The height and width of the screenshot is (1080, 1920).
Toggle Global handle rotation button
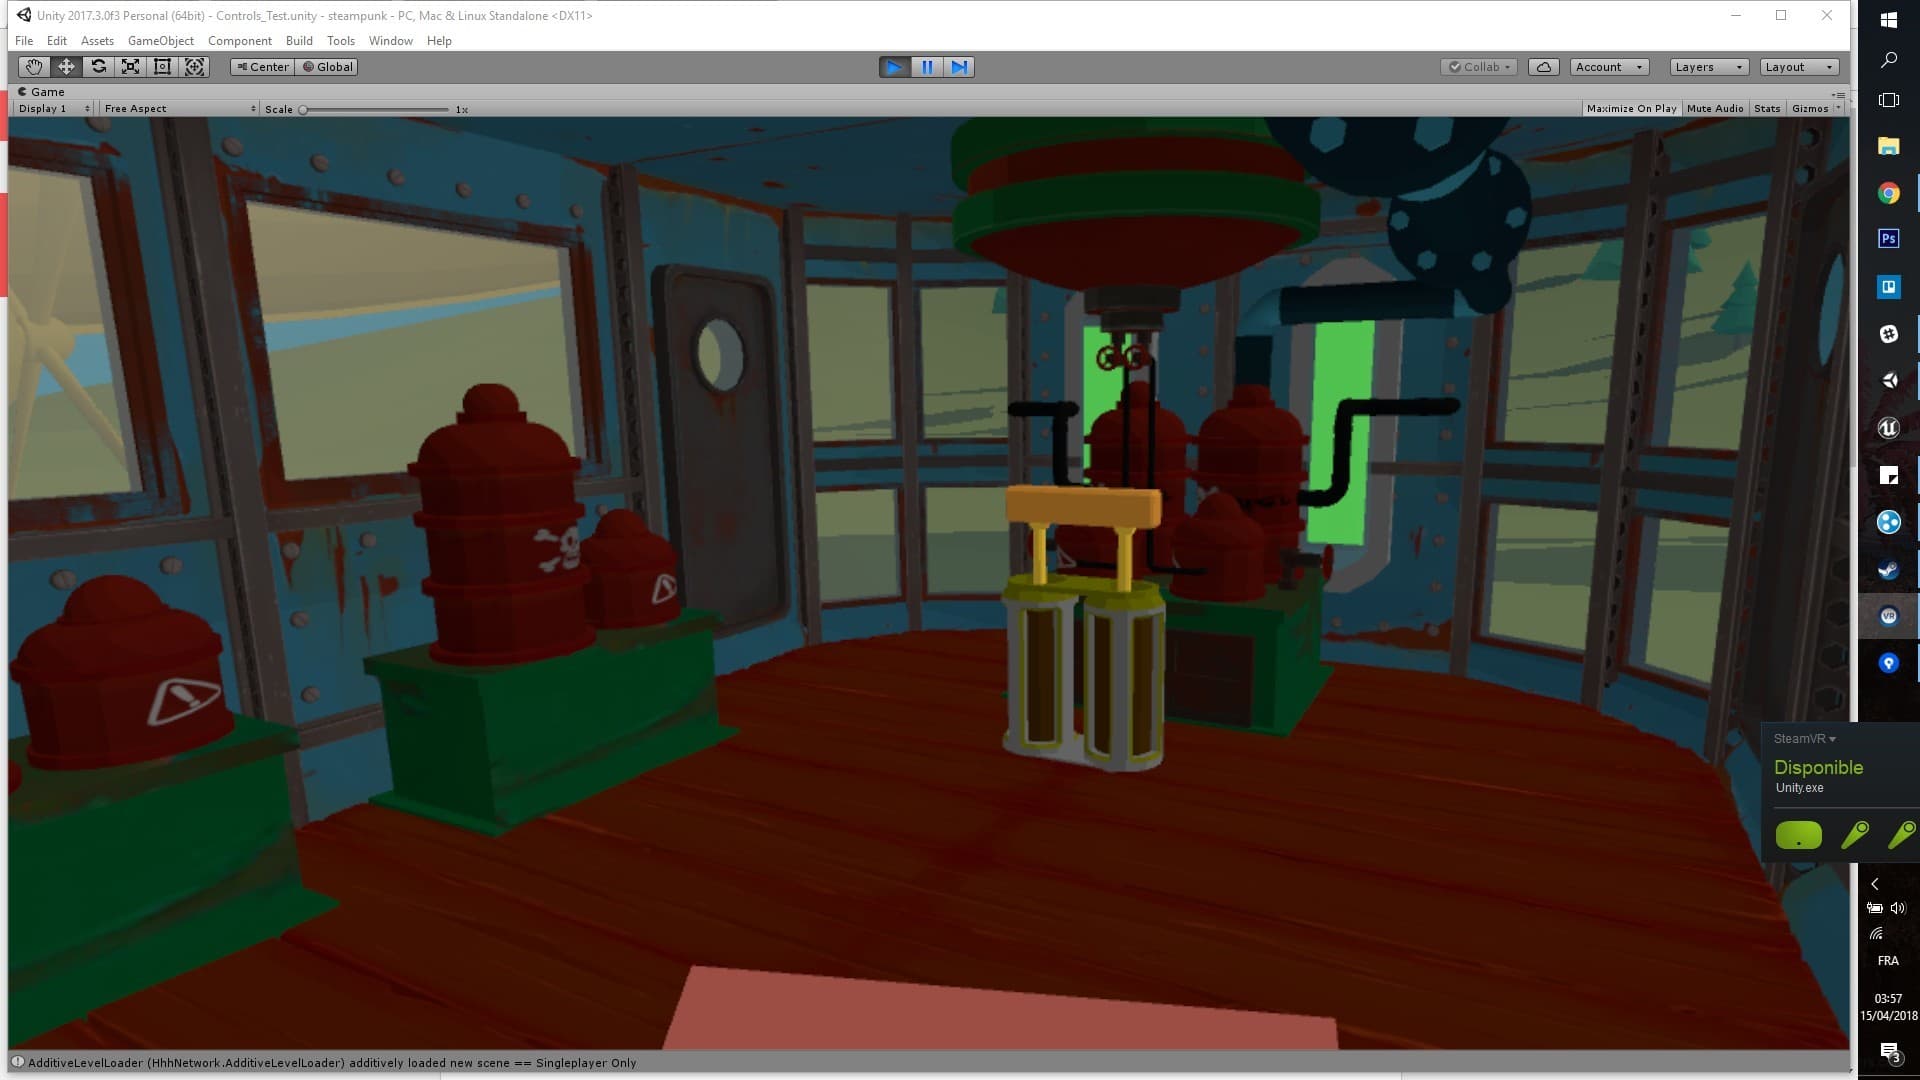coord(327,67)
